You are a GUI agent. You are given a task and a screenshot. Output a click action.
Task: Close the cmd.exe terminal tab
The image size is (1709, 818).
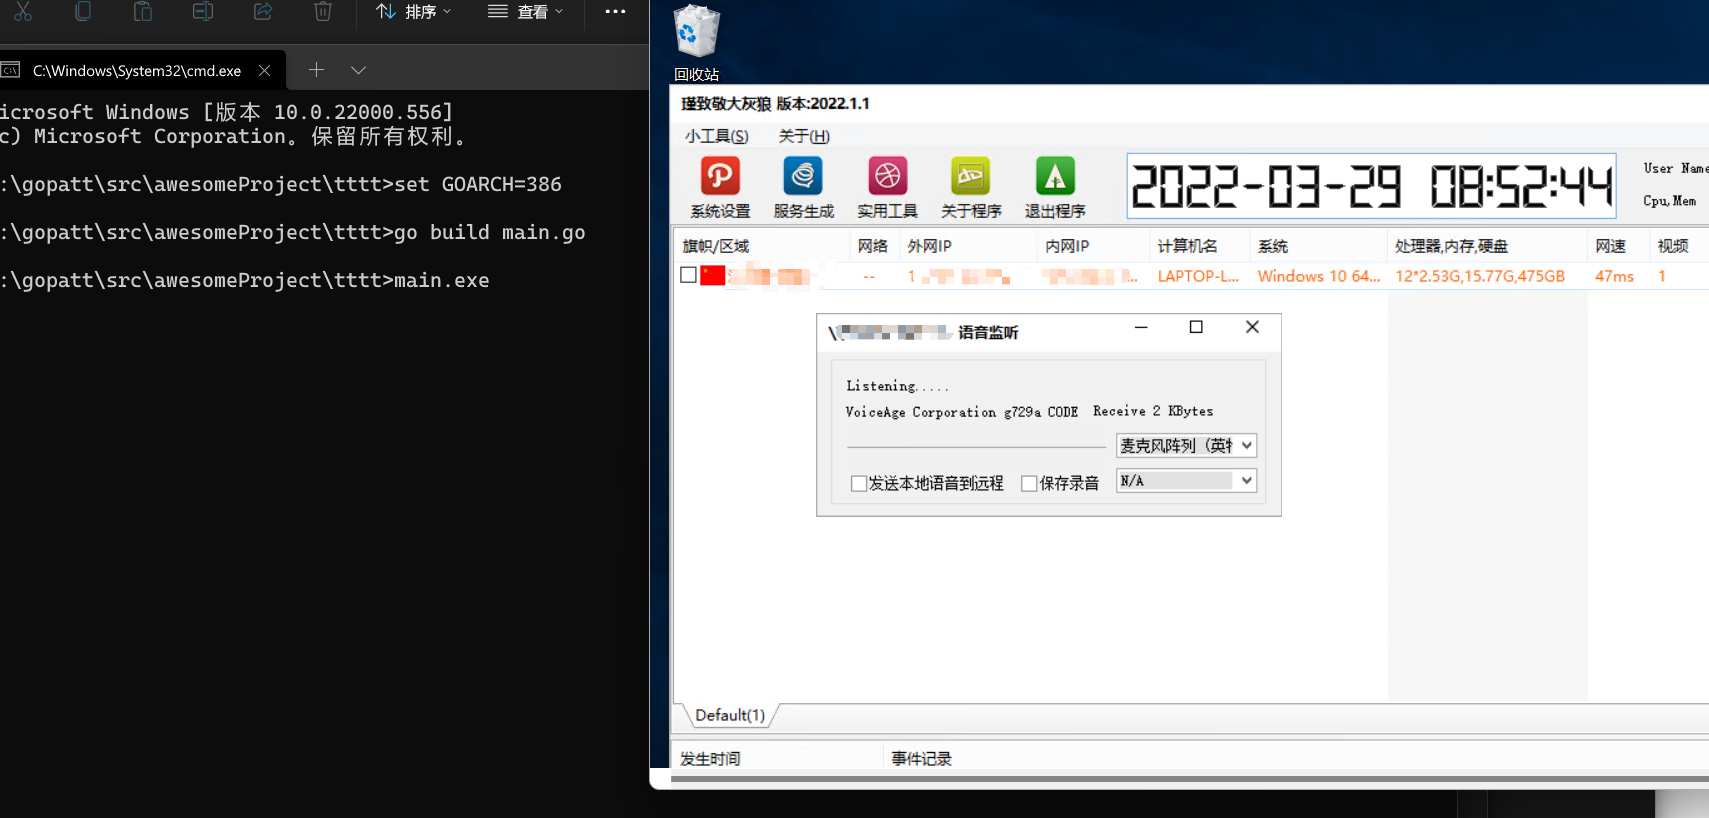[264, 70]
